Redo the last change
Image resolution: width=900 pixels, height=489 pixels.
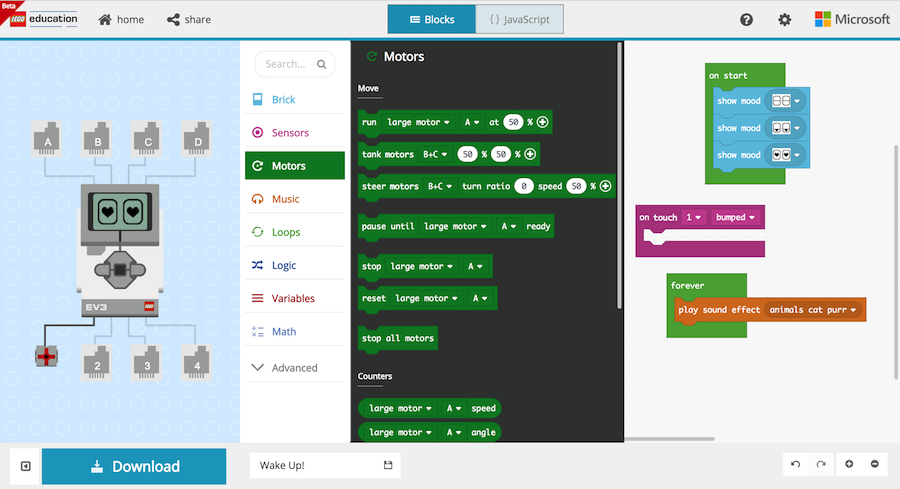(x=821, y=464)
